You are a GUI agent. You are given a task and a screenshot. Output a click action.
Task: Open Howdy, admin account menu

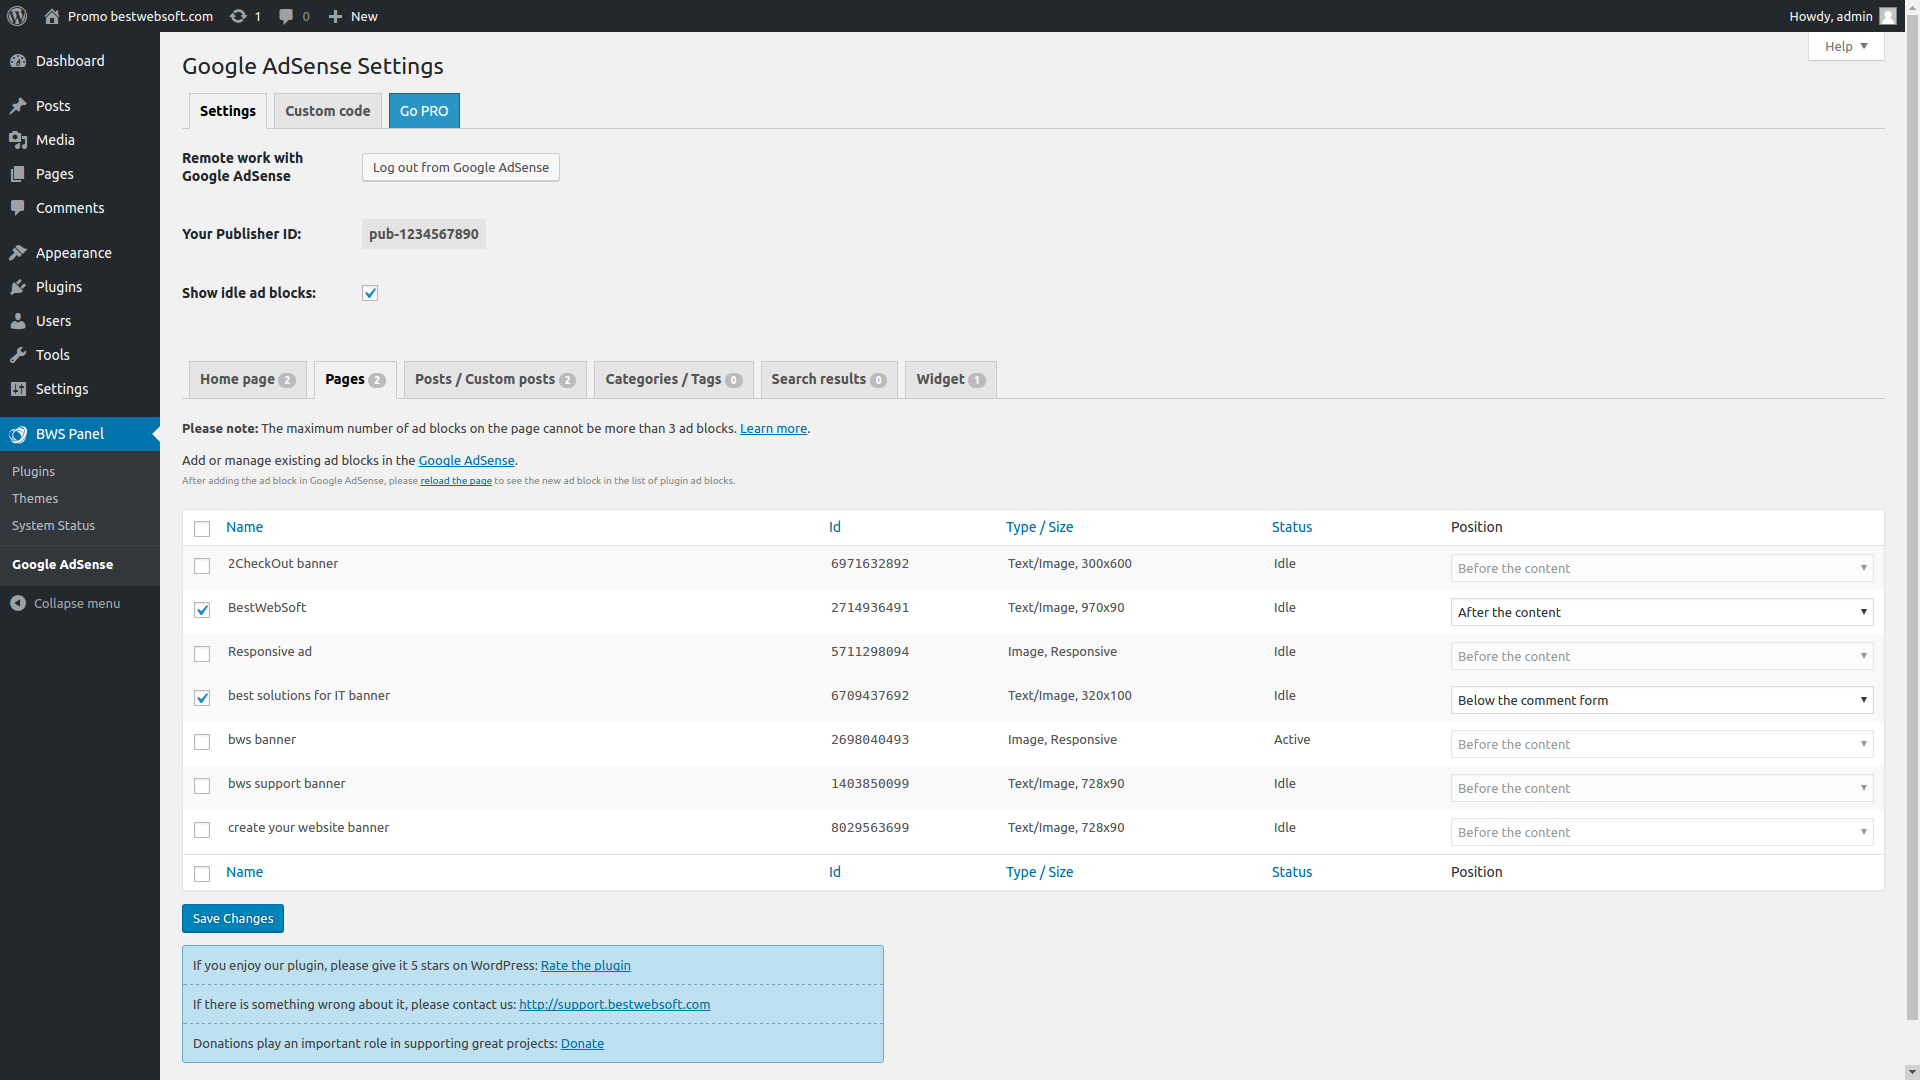click(1841, 16)
